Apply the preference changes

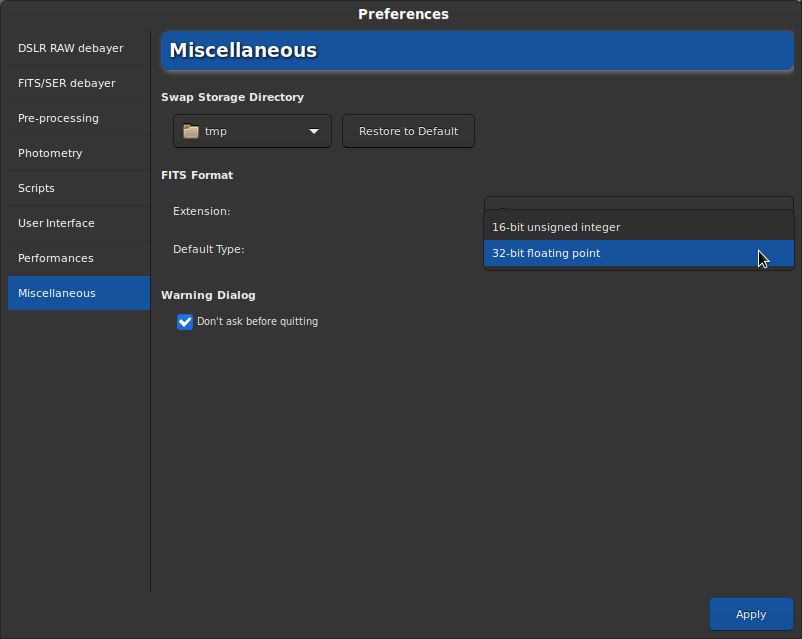pyautogui.click(x=751, y=614)
